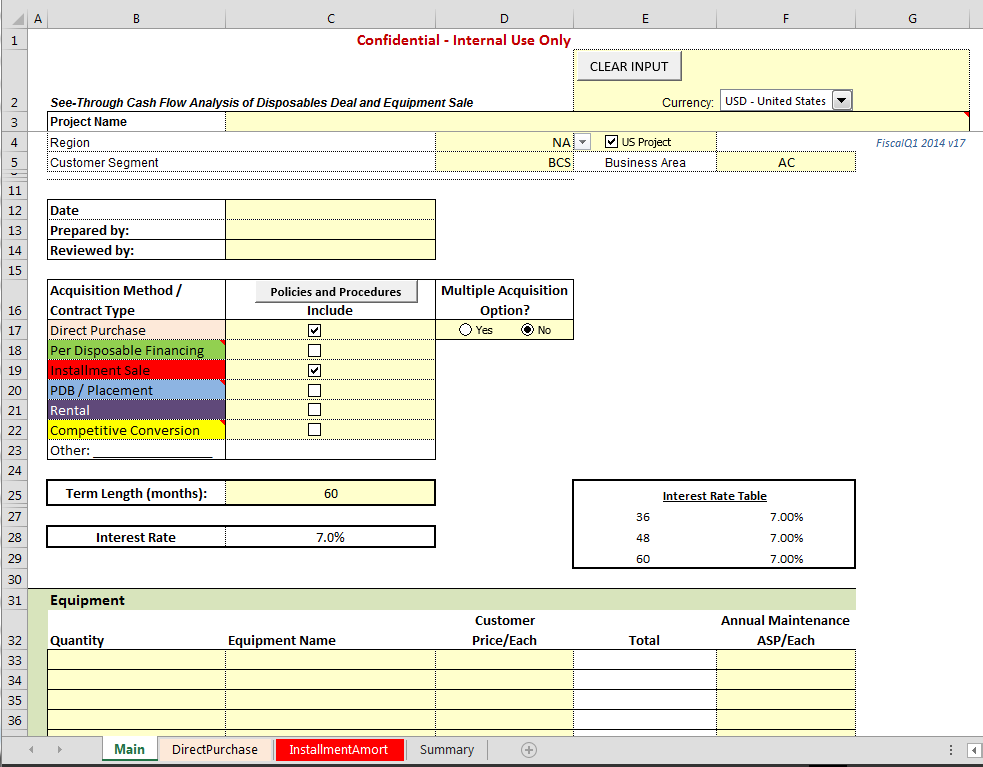
Task: Expand the Region dropdown arrow
Action: click(x=584, y=142)
